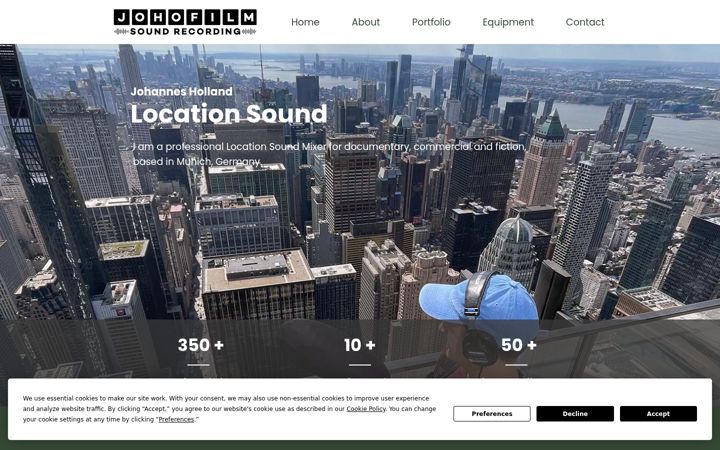Open the Cookie Policy link
This screenshot has width=720, height=450.
pyautogui.click(x=366, y=409)
